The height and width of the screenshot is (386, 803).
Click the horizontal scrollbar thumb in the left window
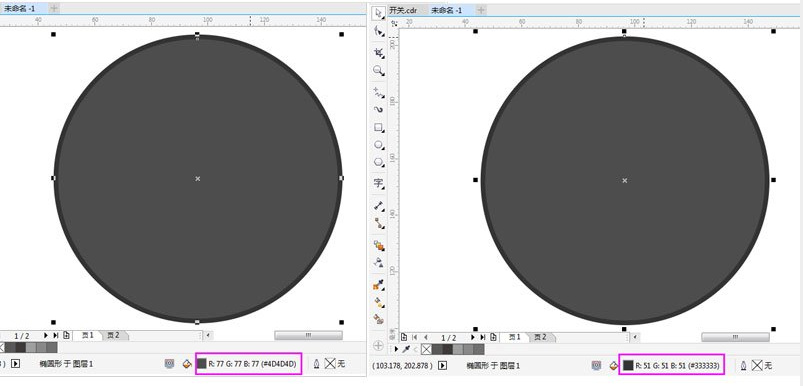(308, 335)
